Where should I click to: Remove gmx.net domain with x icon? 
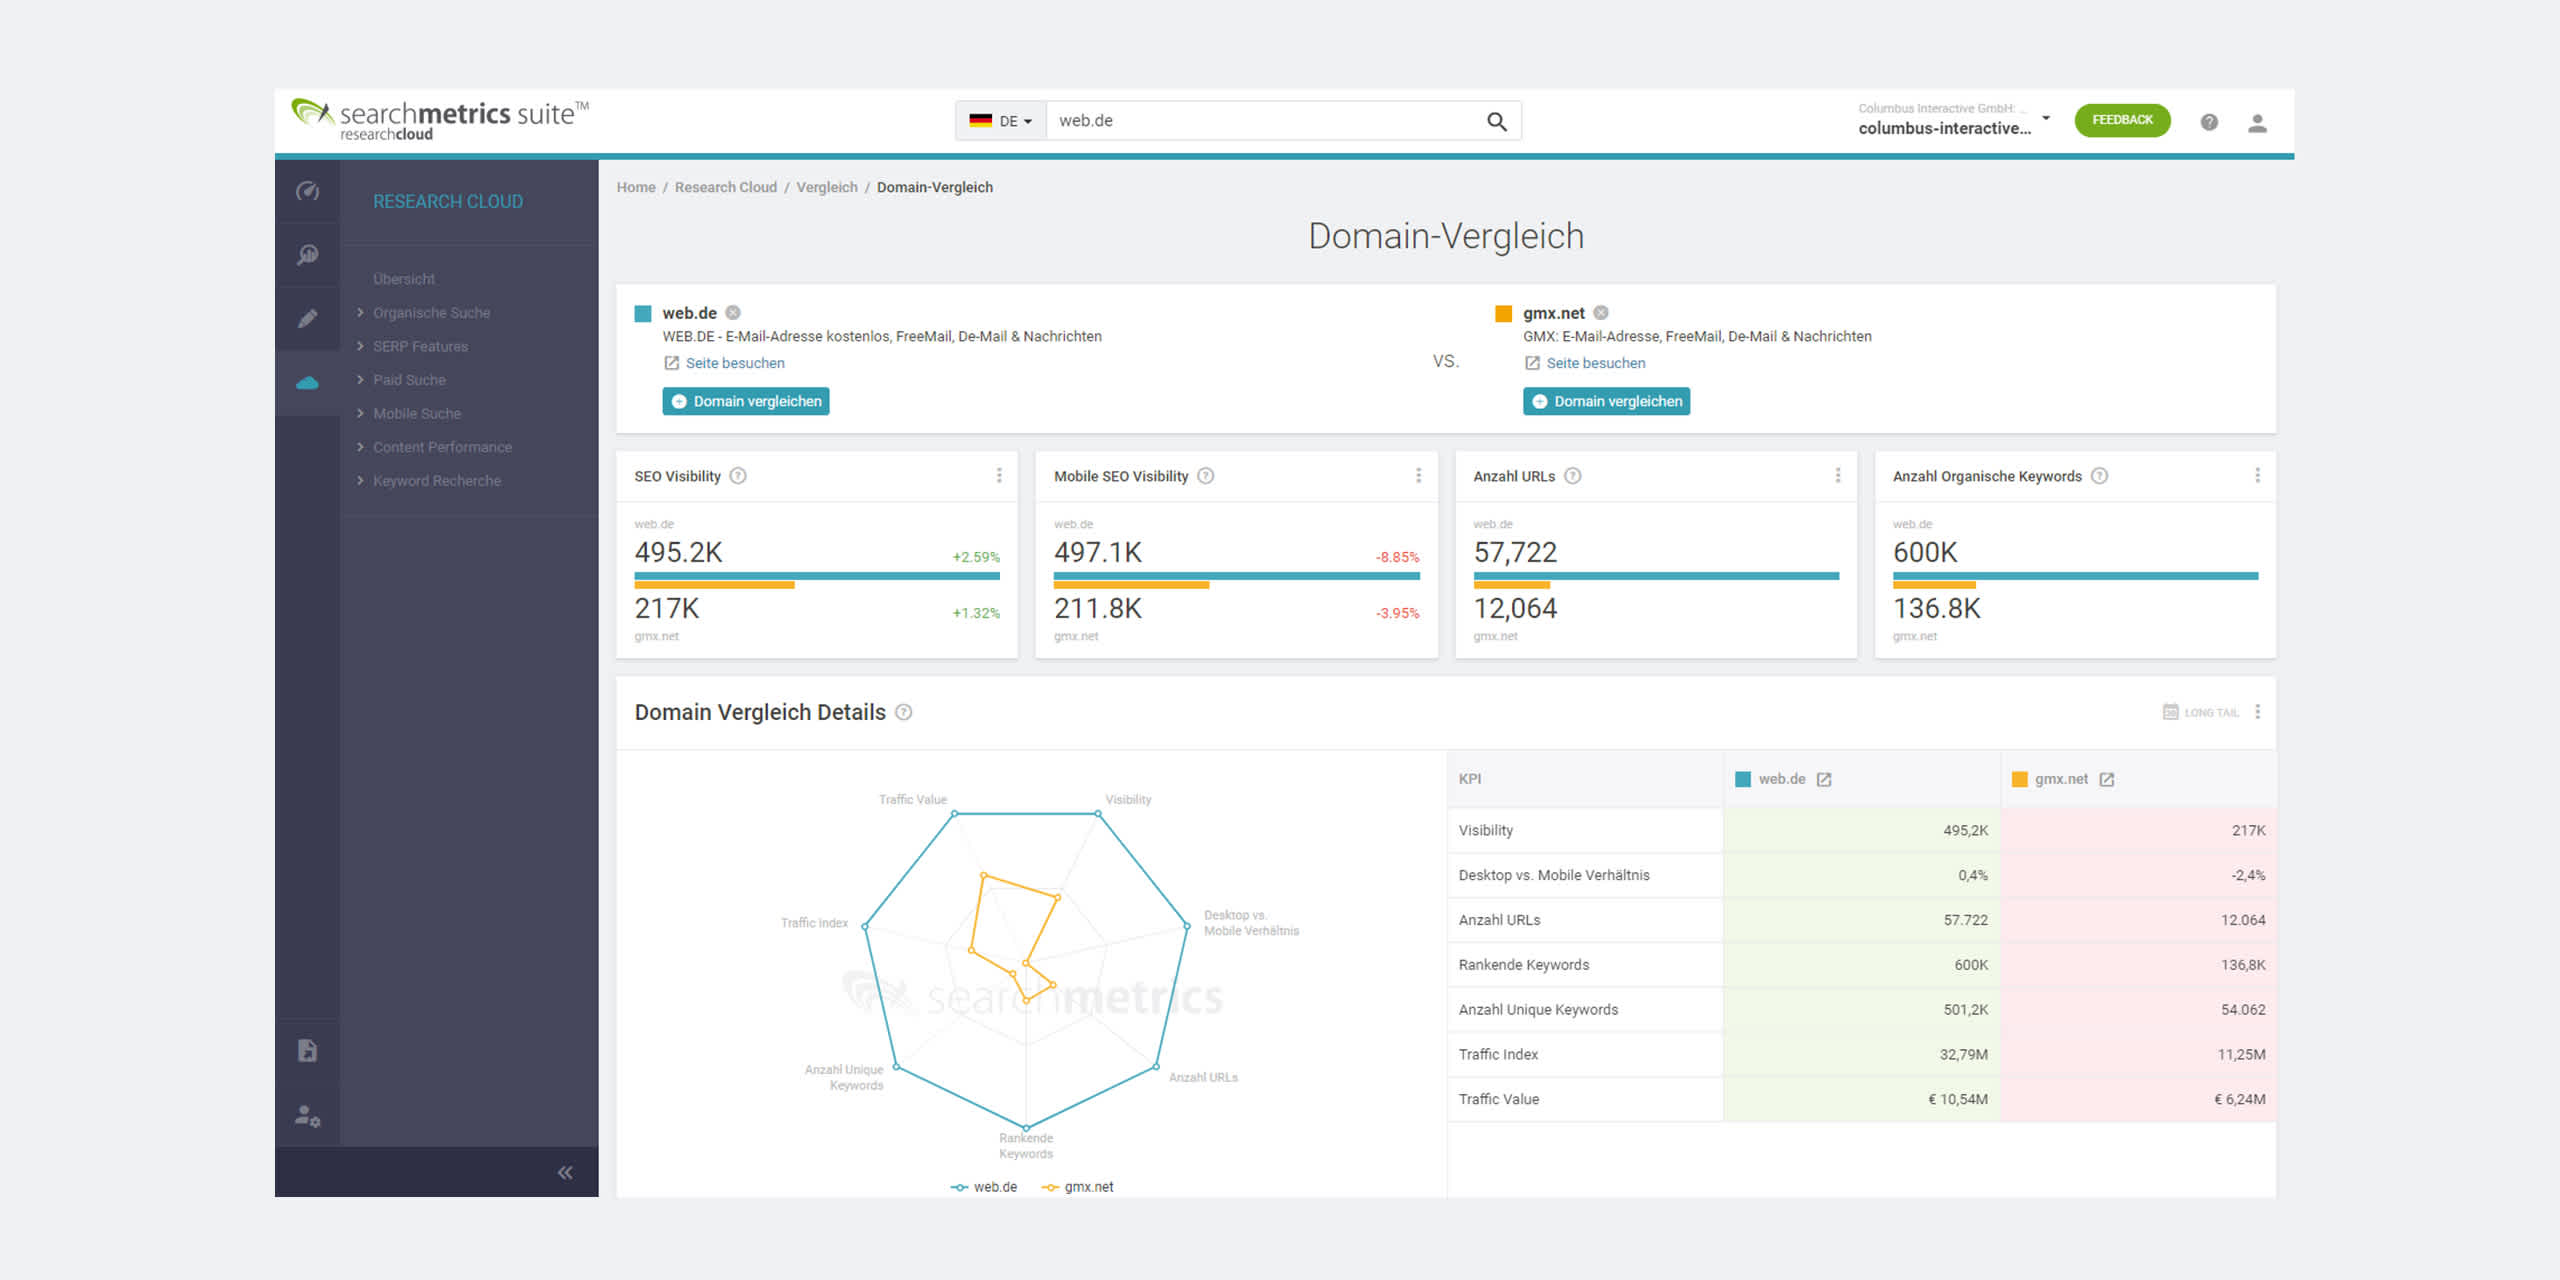click(1601, 312)
